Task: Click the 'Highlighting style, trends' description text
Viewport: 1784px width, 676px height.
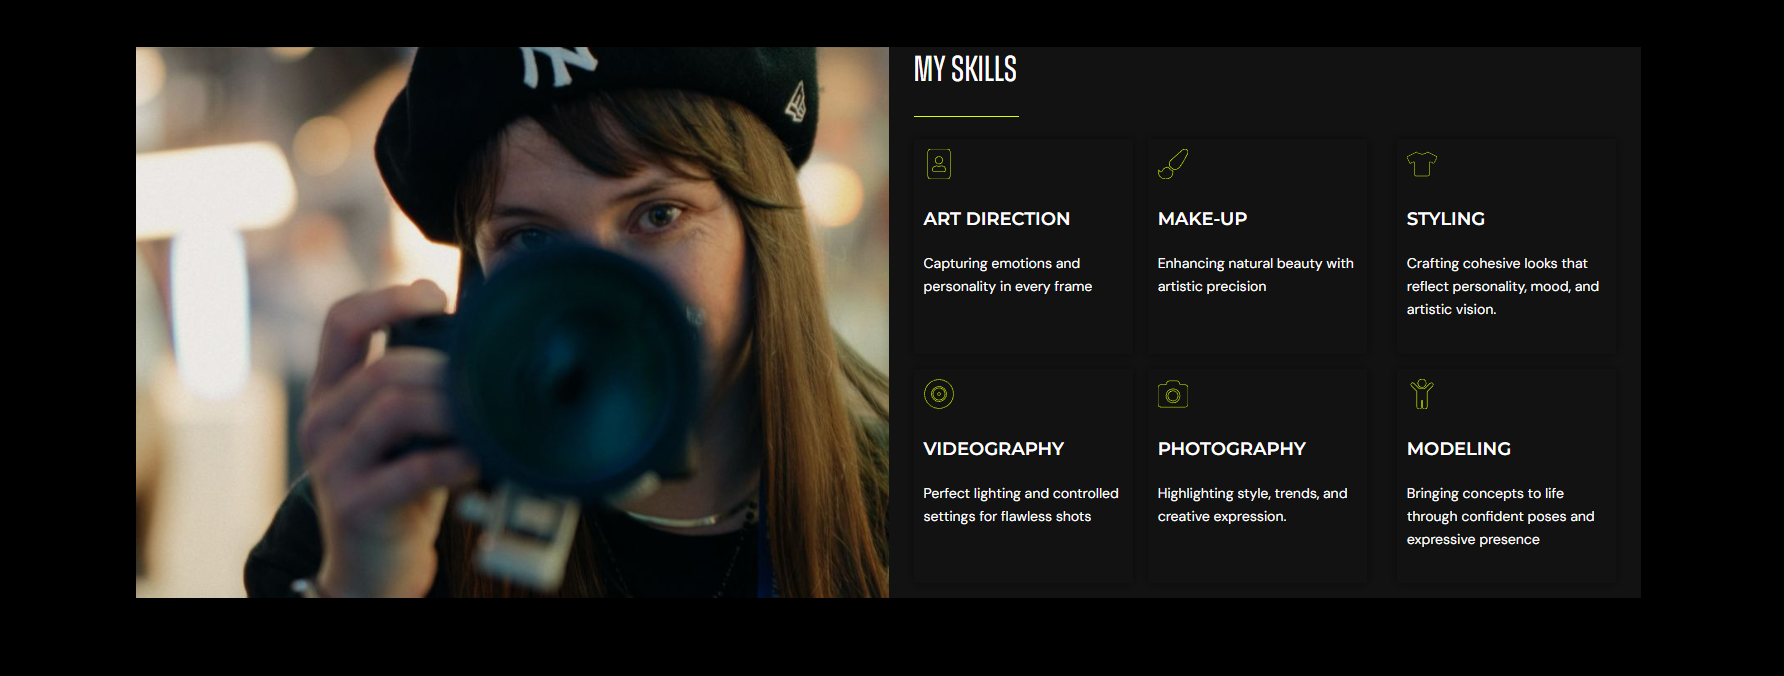Action: point(1252,505)
